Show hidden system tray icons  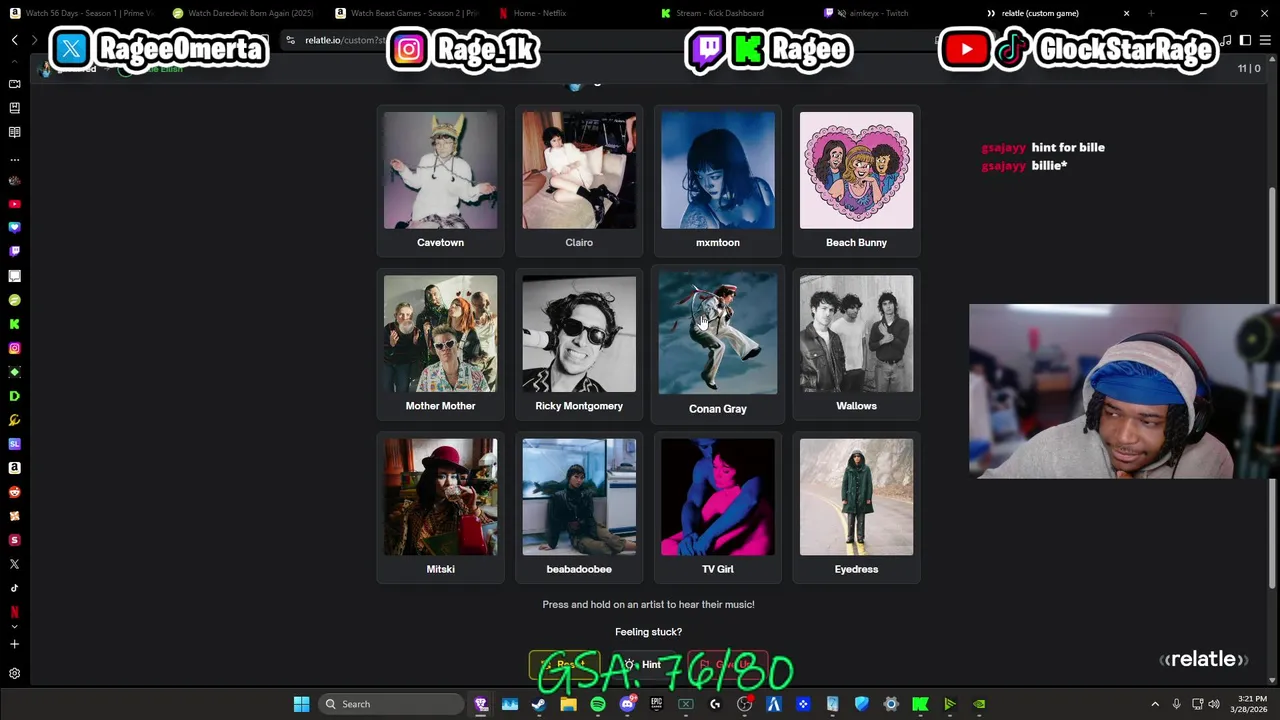pos(1155,704)
